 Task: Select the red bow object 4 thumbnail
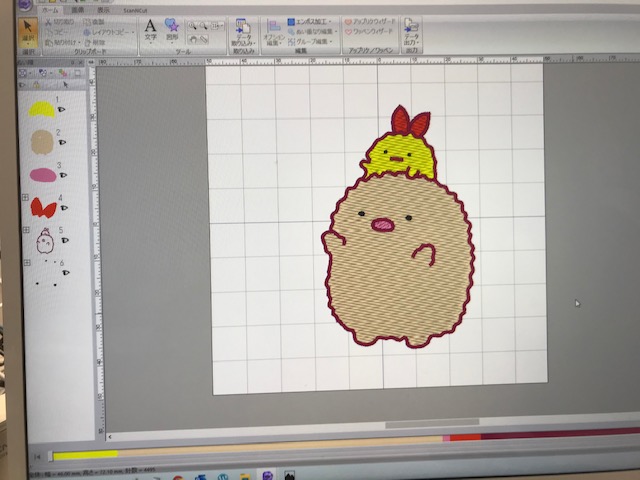43,208
